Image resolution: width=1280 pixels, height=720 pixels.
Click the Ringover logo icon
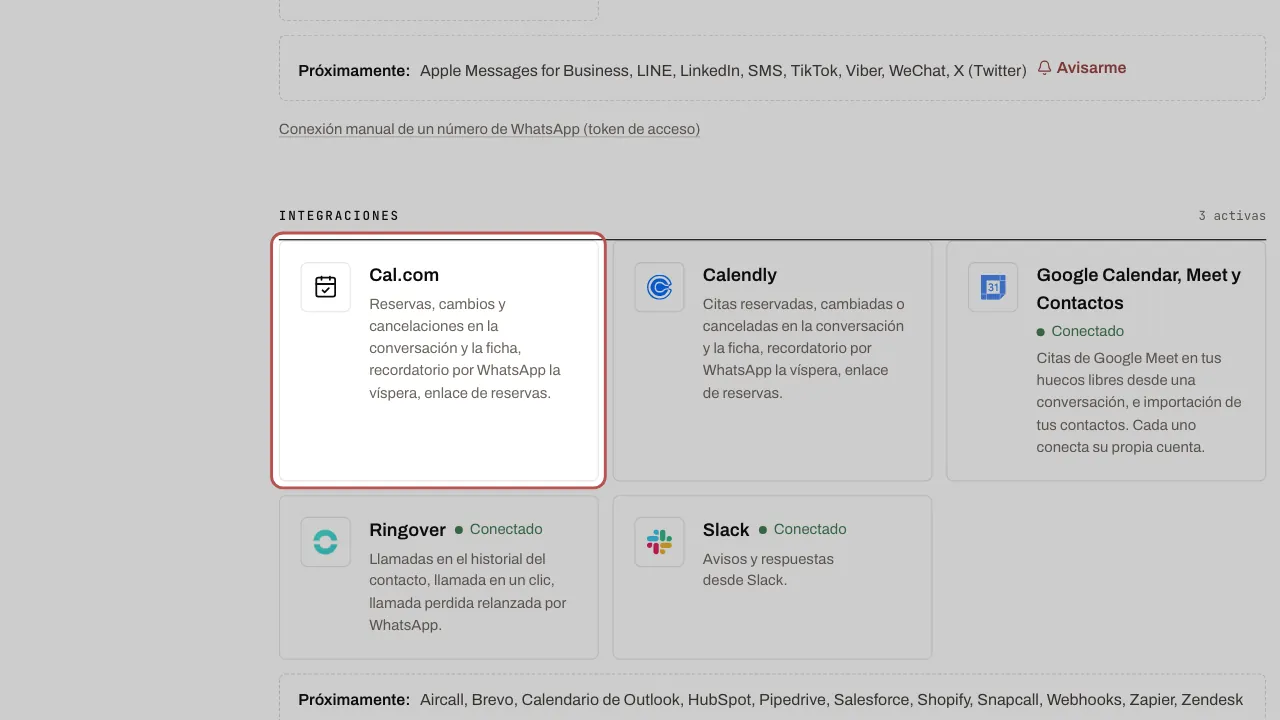[x=326, y=542]
